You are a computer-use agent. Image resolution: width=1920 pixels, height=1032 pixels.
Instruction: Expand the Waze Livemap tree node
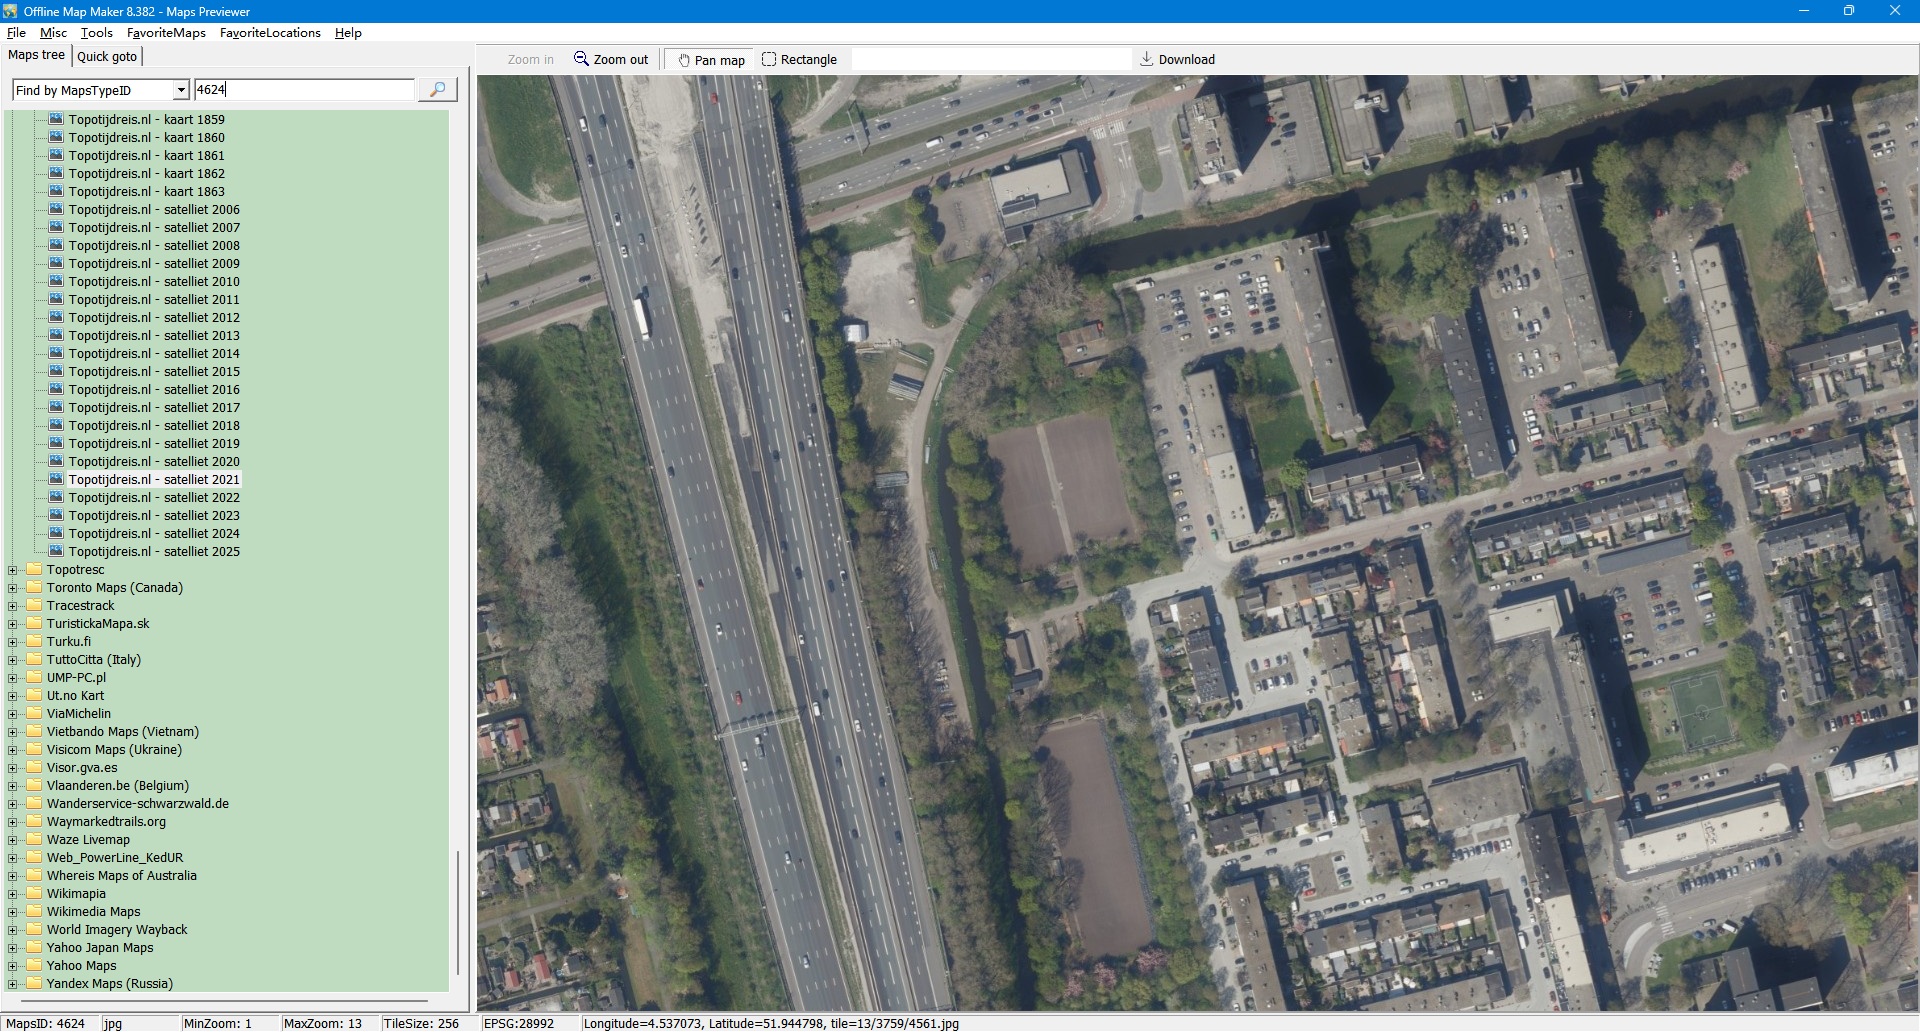tap(13, 840)
